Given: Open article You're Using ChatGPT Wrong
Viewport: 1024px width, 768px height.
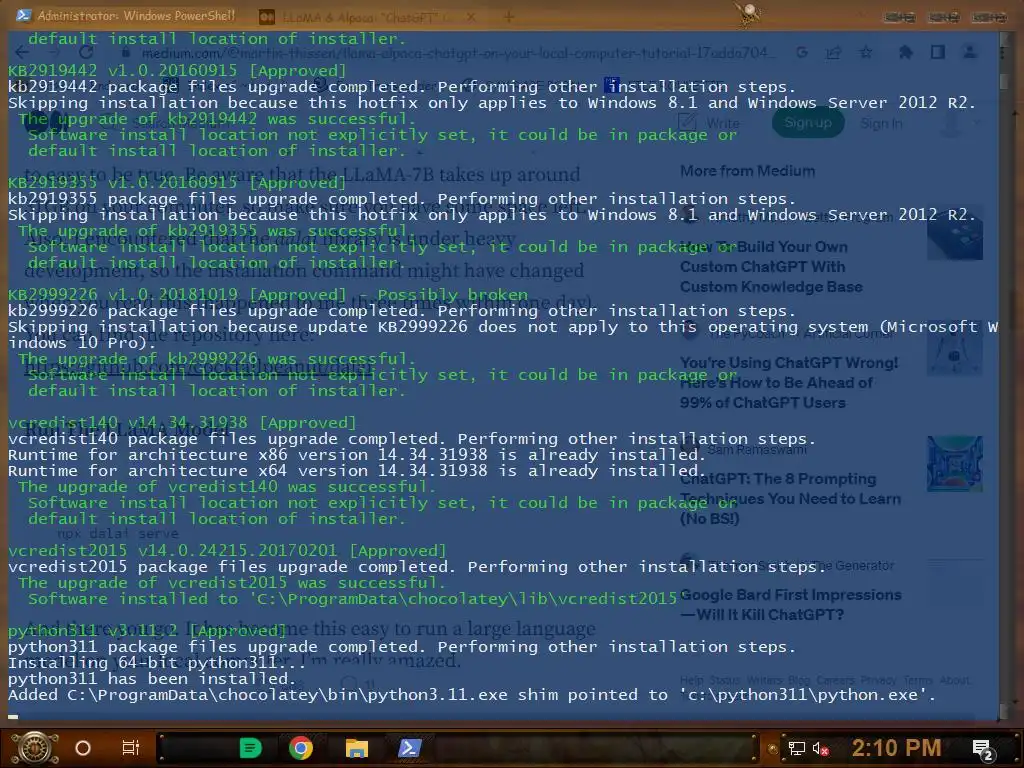Looking at the screenshot, I should [789, 383].
